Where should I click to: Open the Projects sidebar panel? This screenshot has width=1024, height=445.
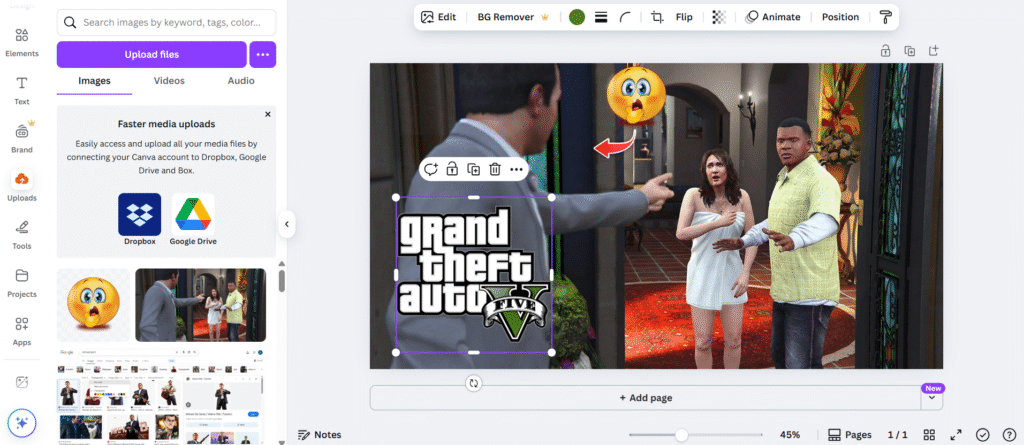point(22,283)
